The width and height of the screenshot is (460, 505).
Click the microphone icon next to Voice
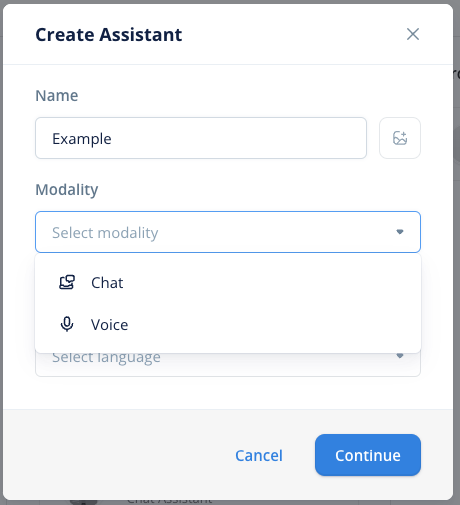point(67,324)
